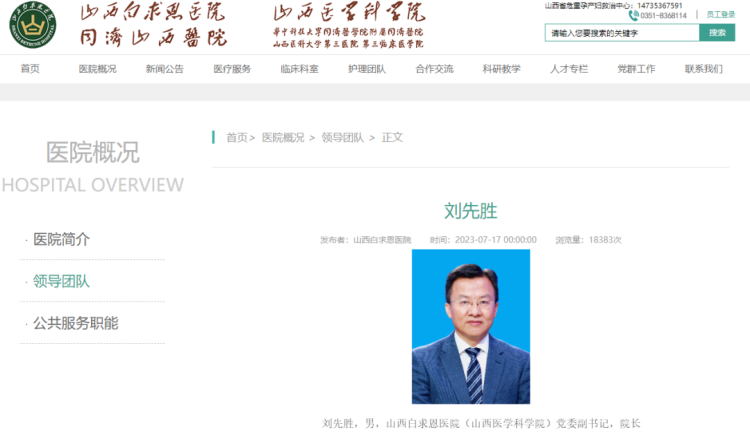
Task: Select 公共服务职能 in the sidebar
Action: click(76, 323)
